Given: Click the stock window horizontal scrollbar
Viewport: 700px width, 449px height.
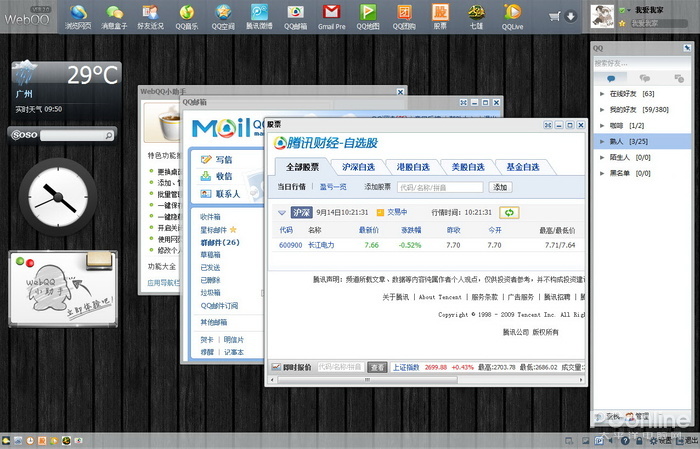Looking at the screenshot, I should (x=367, y=380).
